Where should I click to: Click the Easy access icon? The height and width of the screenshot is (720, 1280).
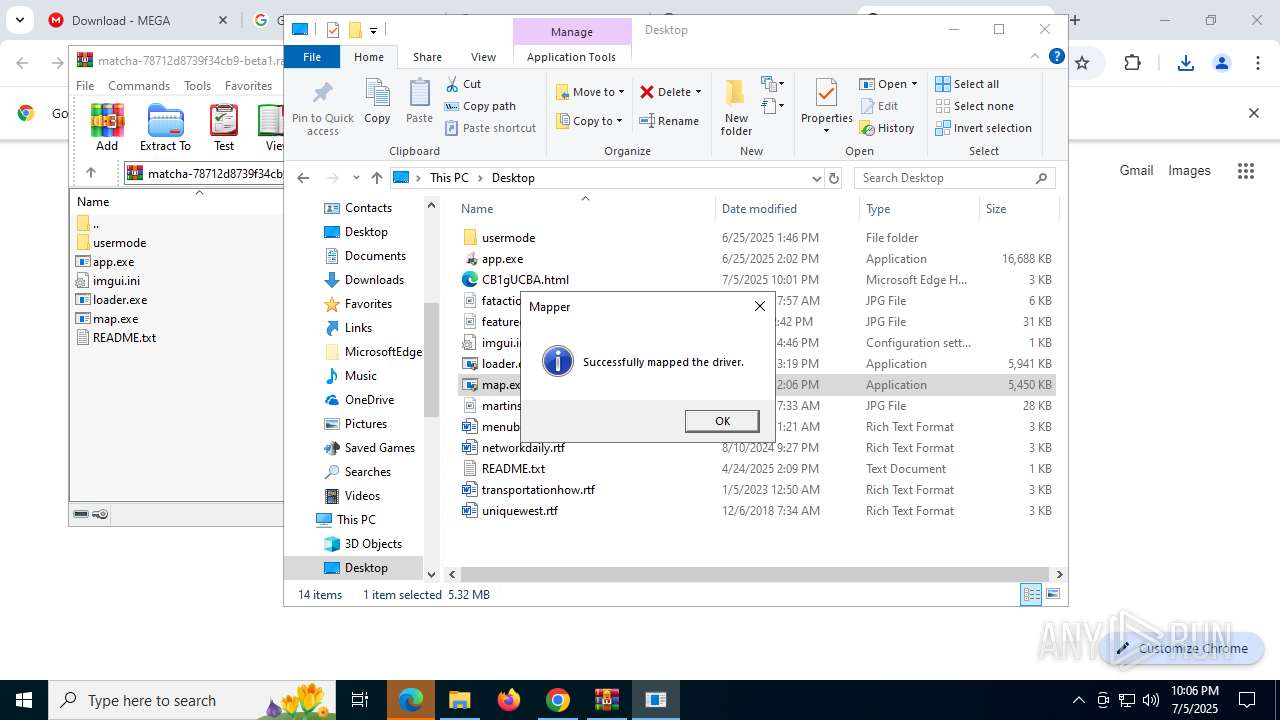coord(772,106)
